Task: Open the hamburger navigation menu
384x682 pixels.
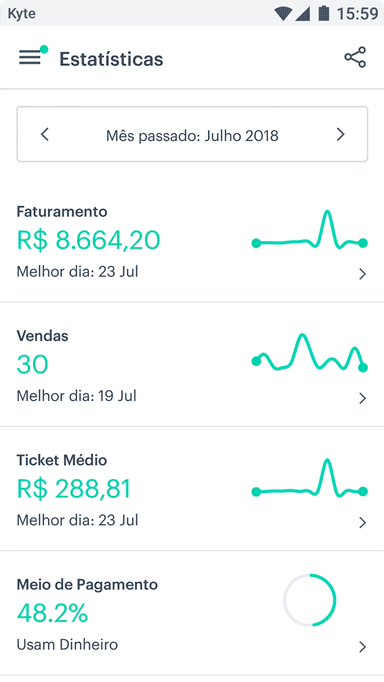Action: [30, 58]
